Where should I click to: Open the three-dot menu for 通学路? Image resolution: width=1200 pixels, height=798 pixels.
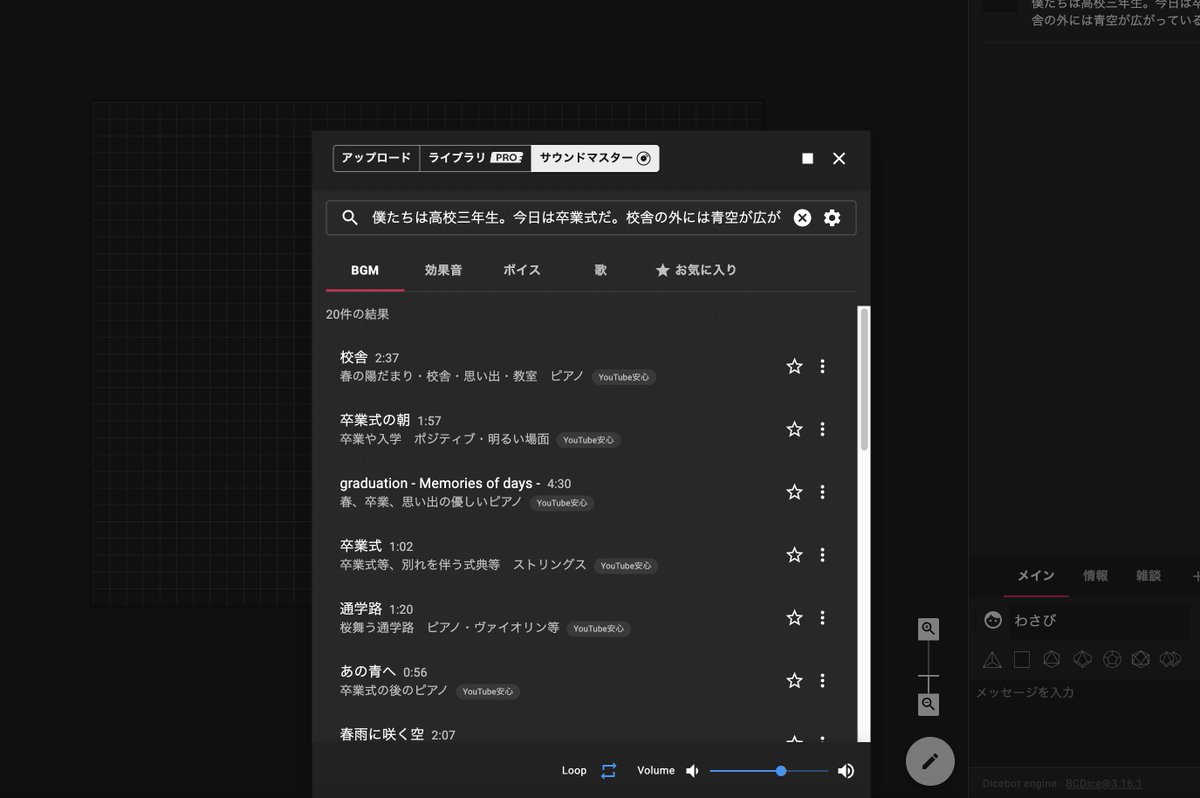(822, 617)
